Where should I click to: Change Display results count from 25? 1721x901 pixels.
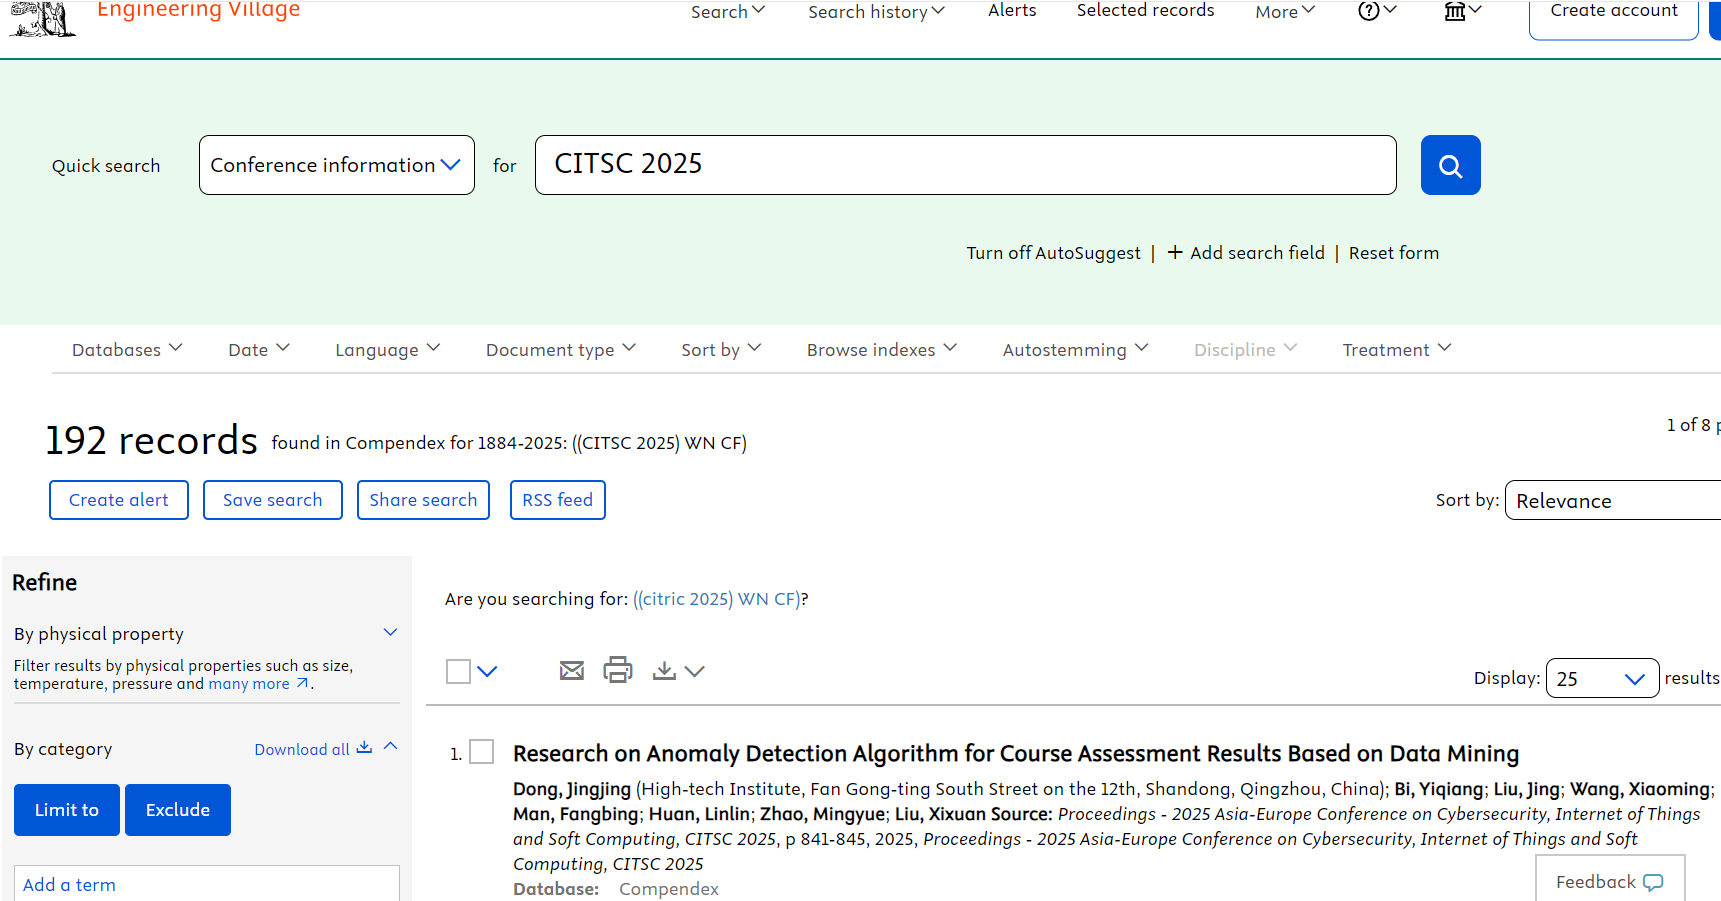[x=1602, y=678]
